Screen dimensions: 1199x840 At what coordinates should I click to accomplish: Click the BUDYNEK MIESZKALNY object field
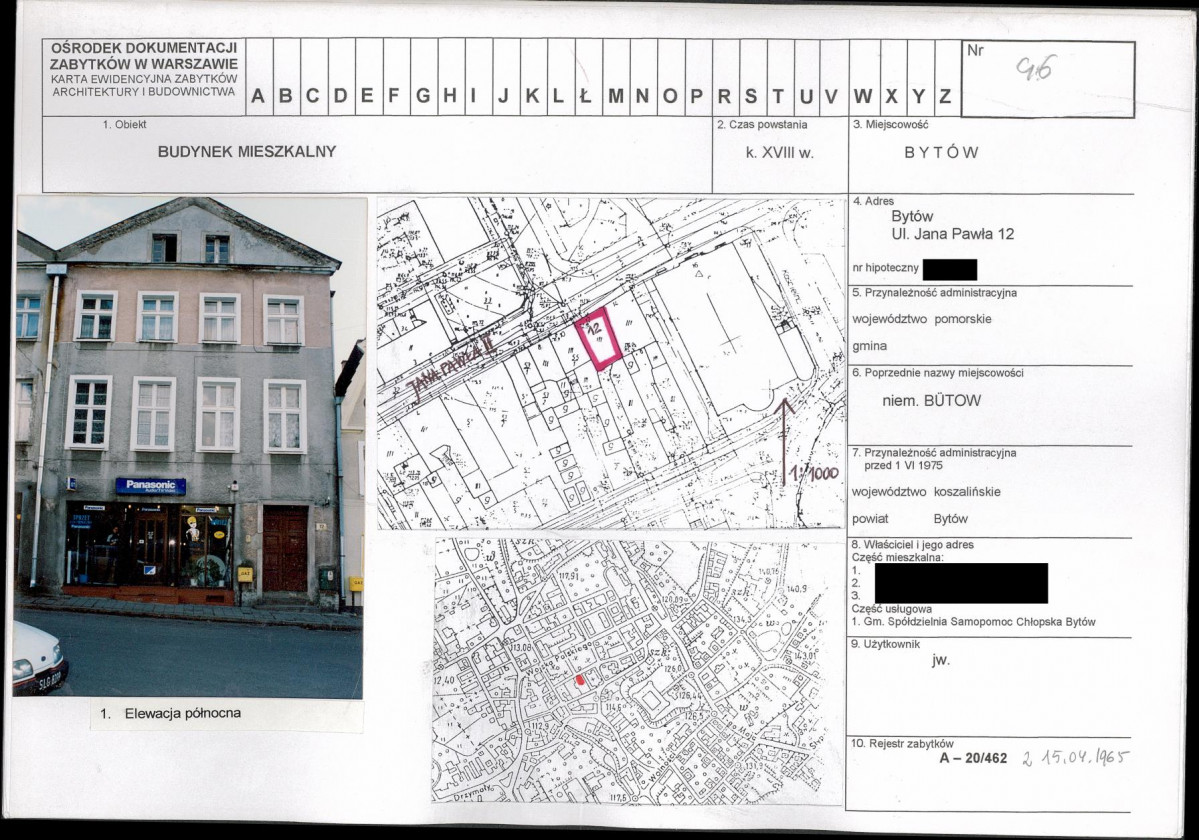[247, 151]
